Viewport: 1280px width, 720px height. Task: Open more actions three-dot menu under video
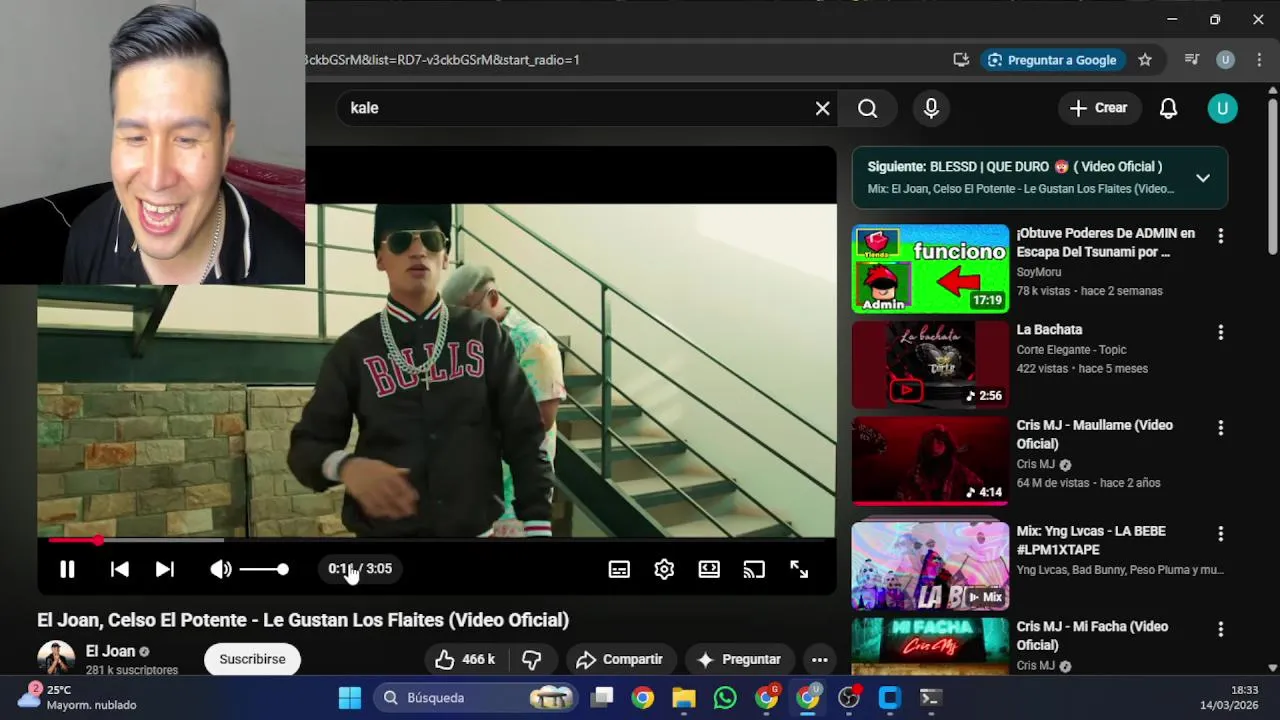point(819,659)
